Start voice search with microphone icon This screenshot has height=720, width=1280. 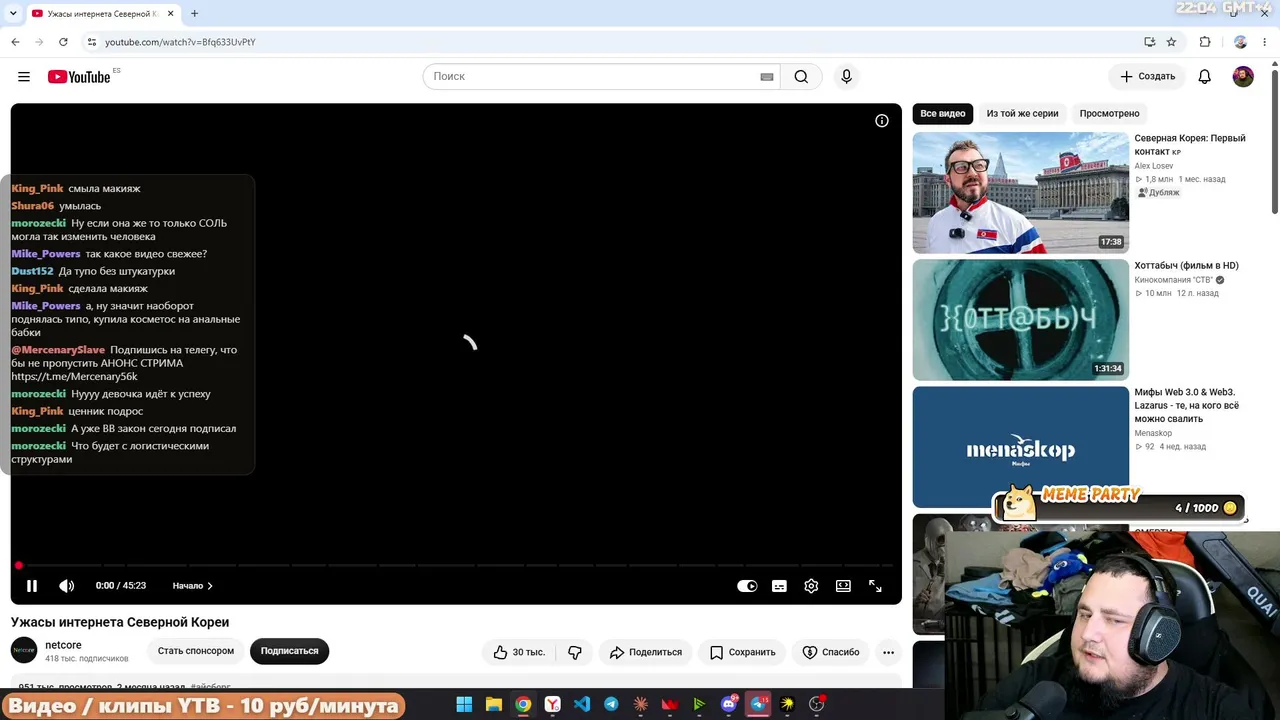pos(846,77)
